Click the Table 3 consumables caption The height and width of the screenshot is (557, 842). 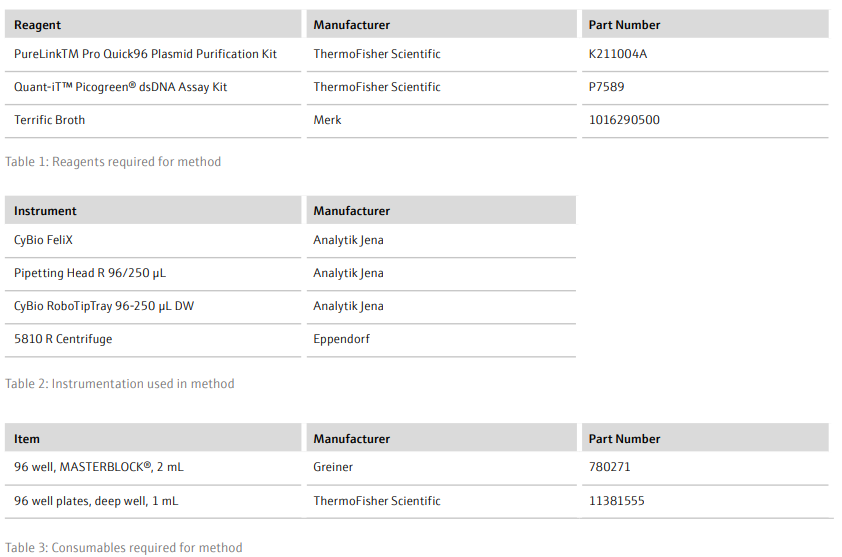click(124, 547)
